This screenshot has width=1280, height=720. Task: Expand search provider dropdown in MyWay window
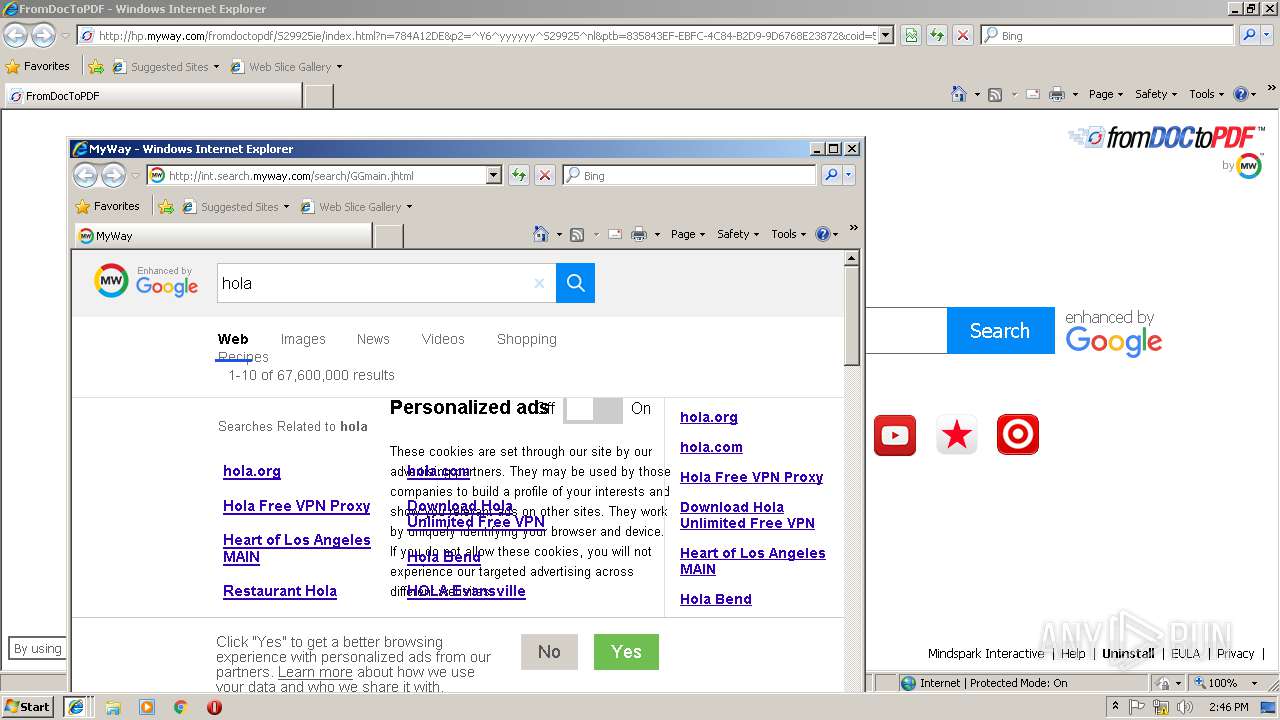849,175
